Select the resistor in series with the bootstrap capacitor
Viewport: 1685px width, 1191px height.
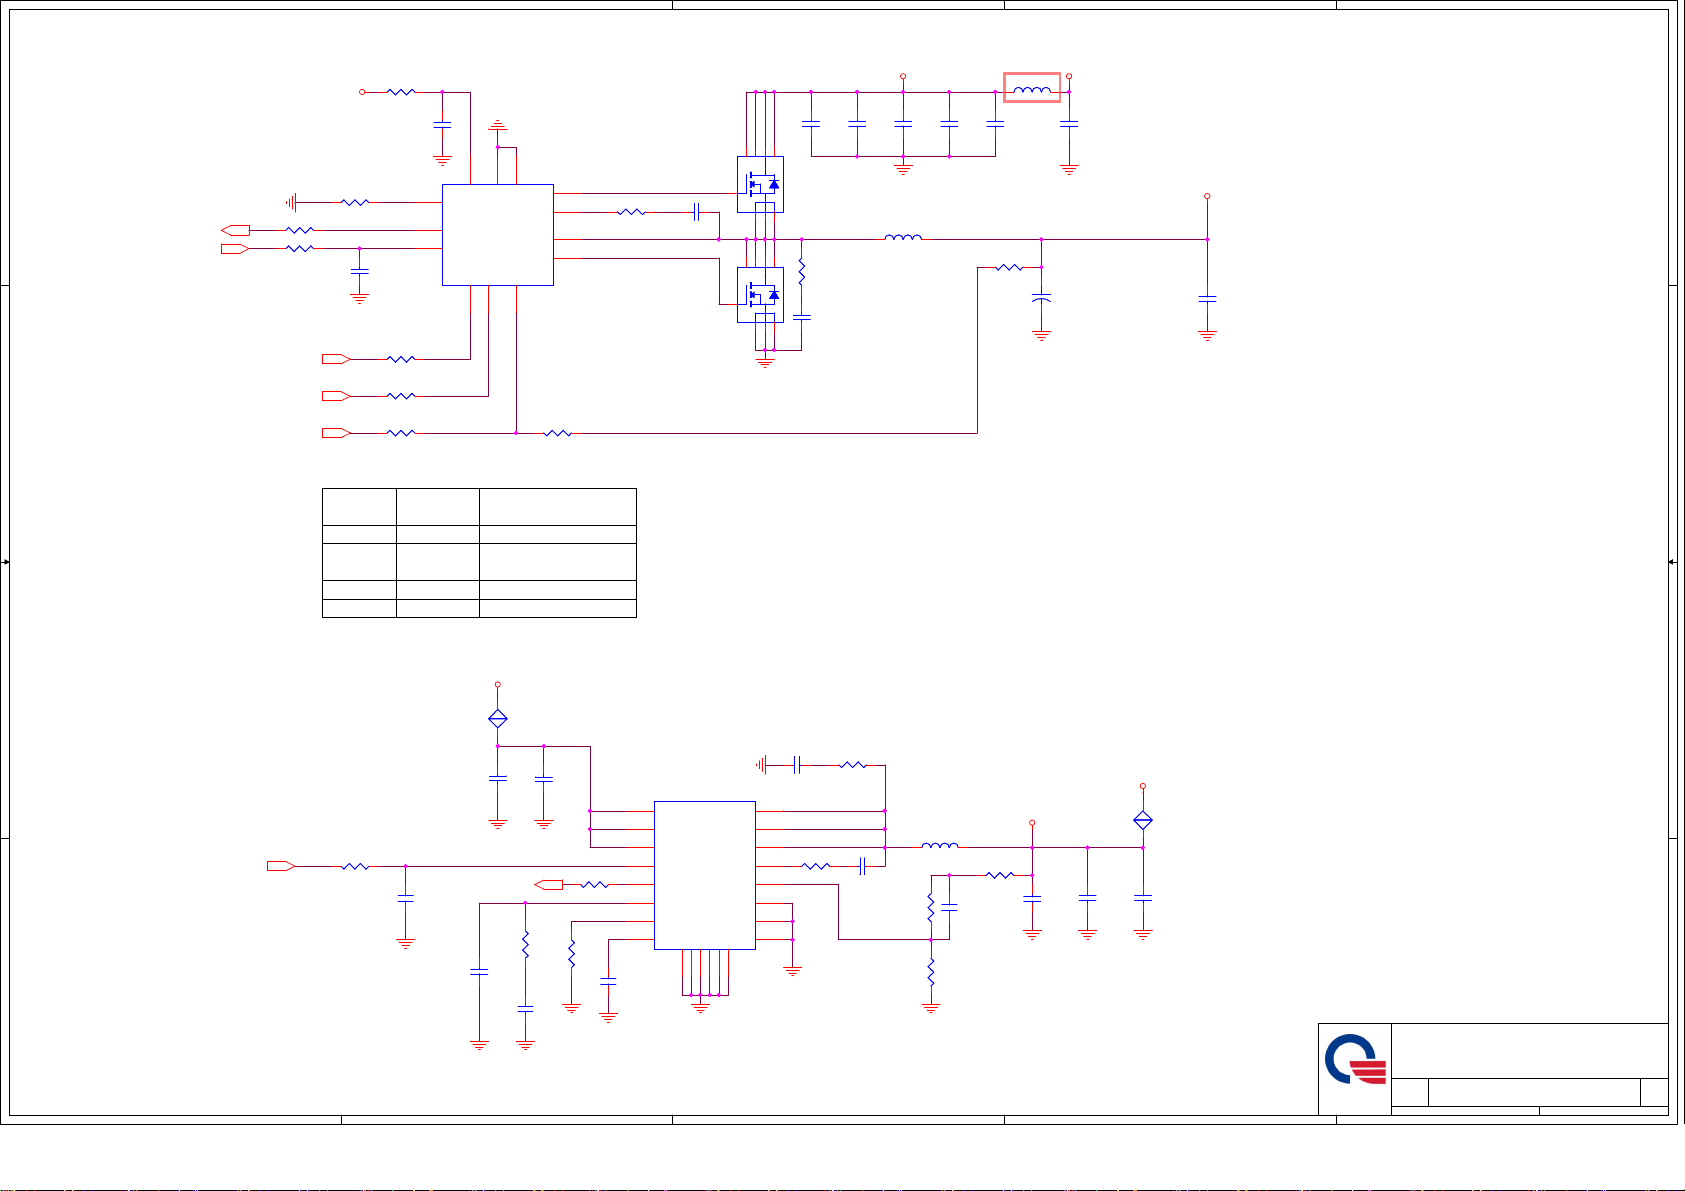(631, 212)
